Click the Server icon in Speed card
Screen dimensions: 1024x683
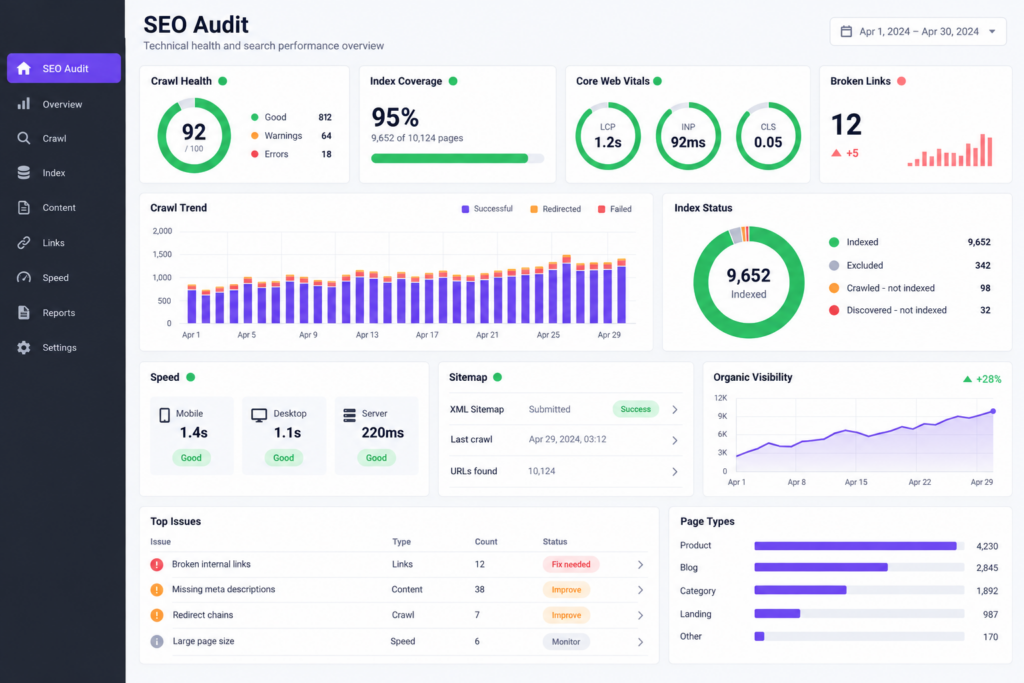pyautogui.click(x=349, y=415)
